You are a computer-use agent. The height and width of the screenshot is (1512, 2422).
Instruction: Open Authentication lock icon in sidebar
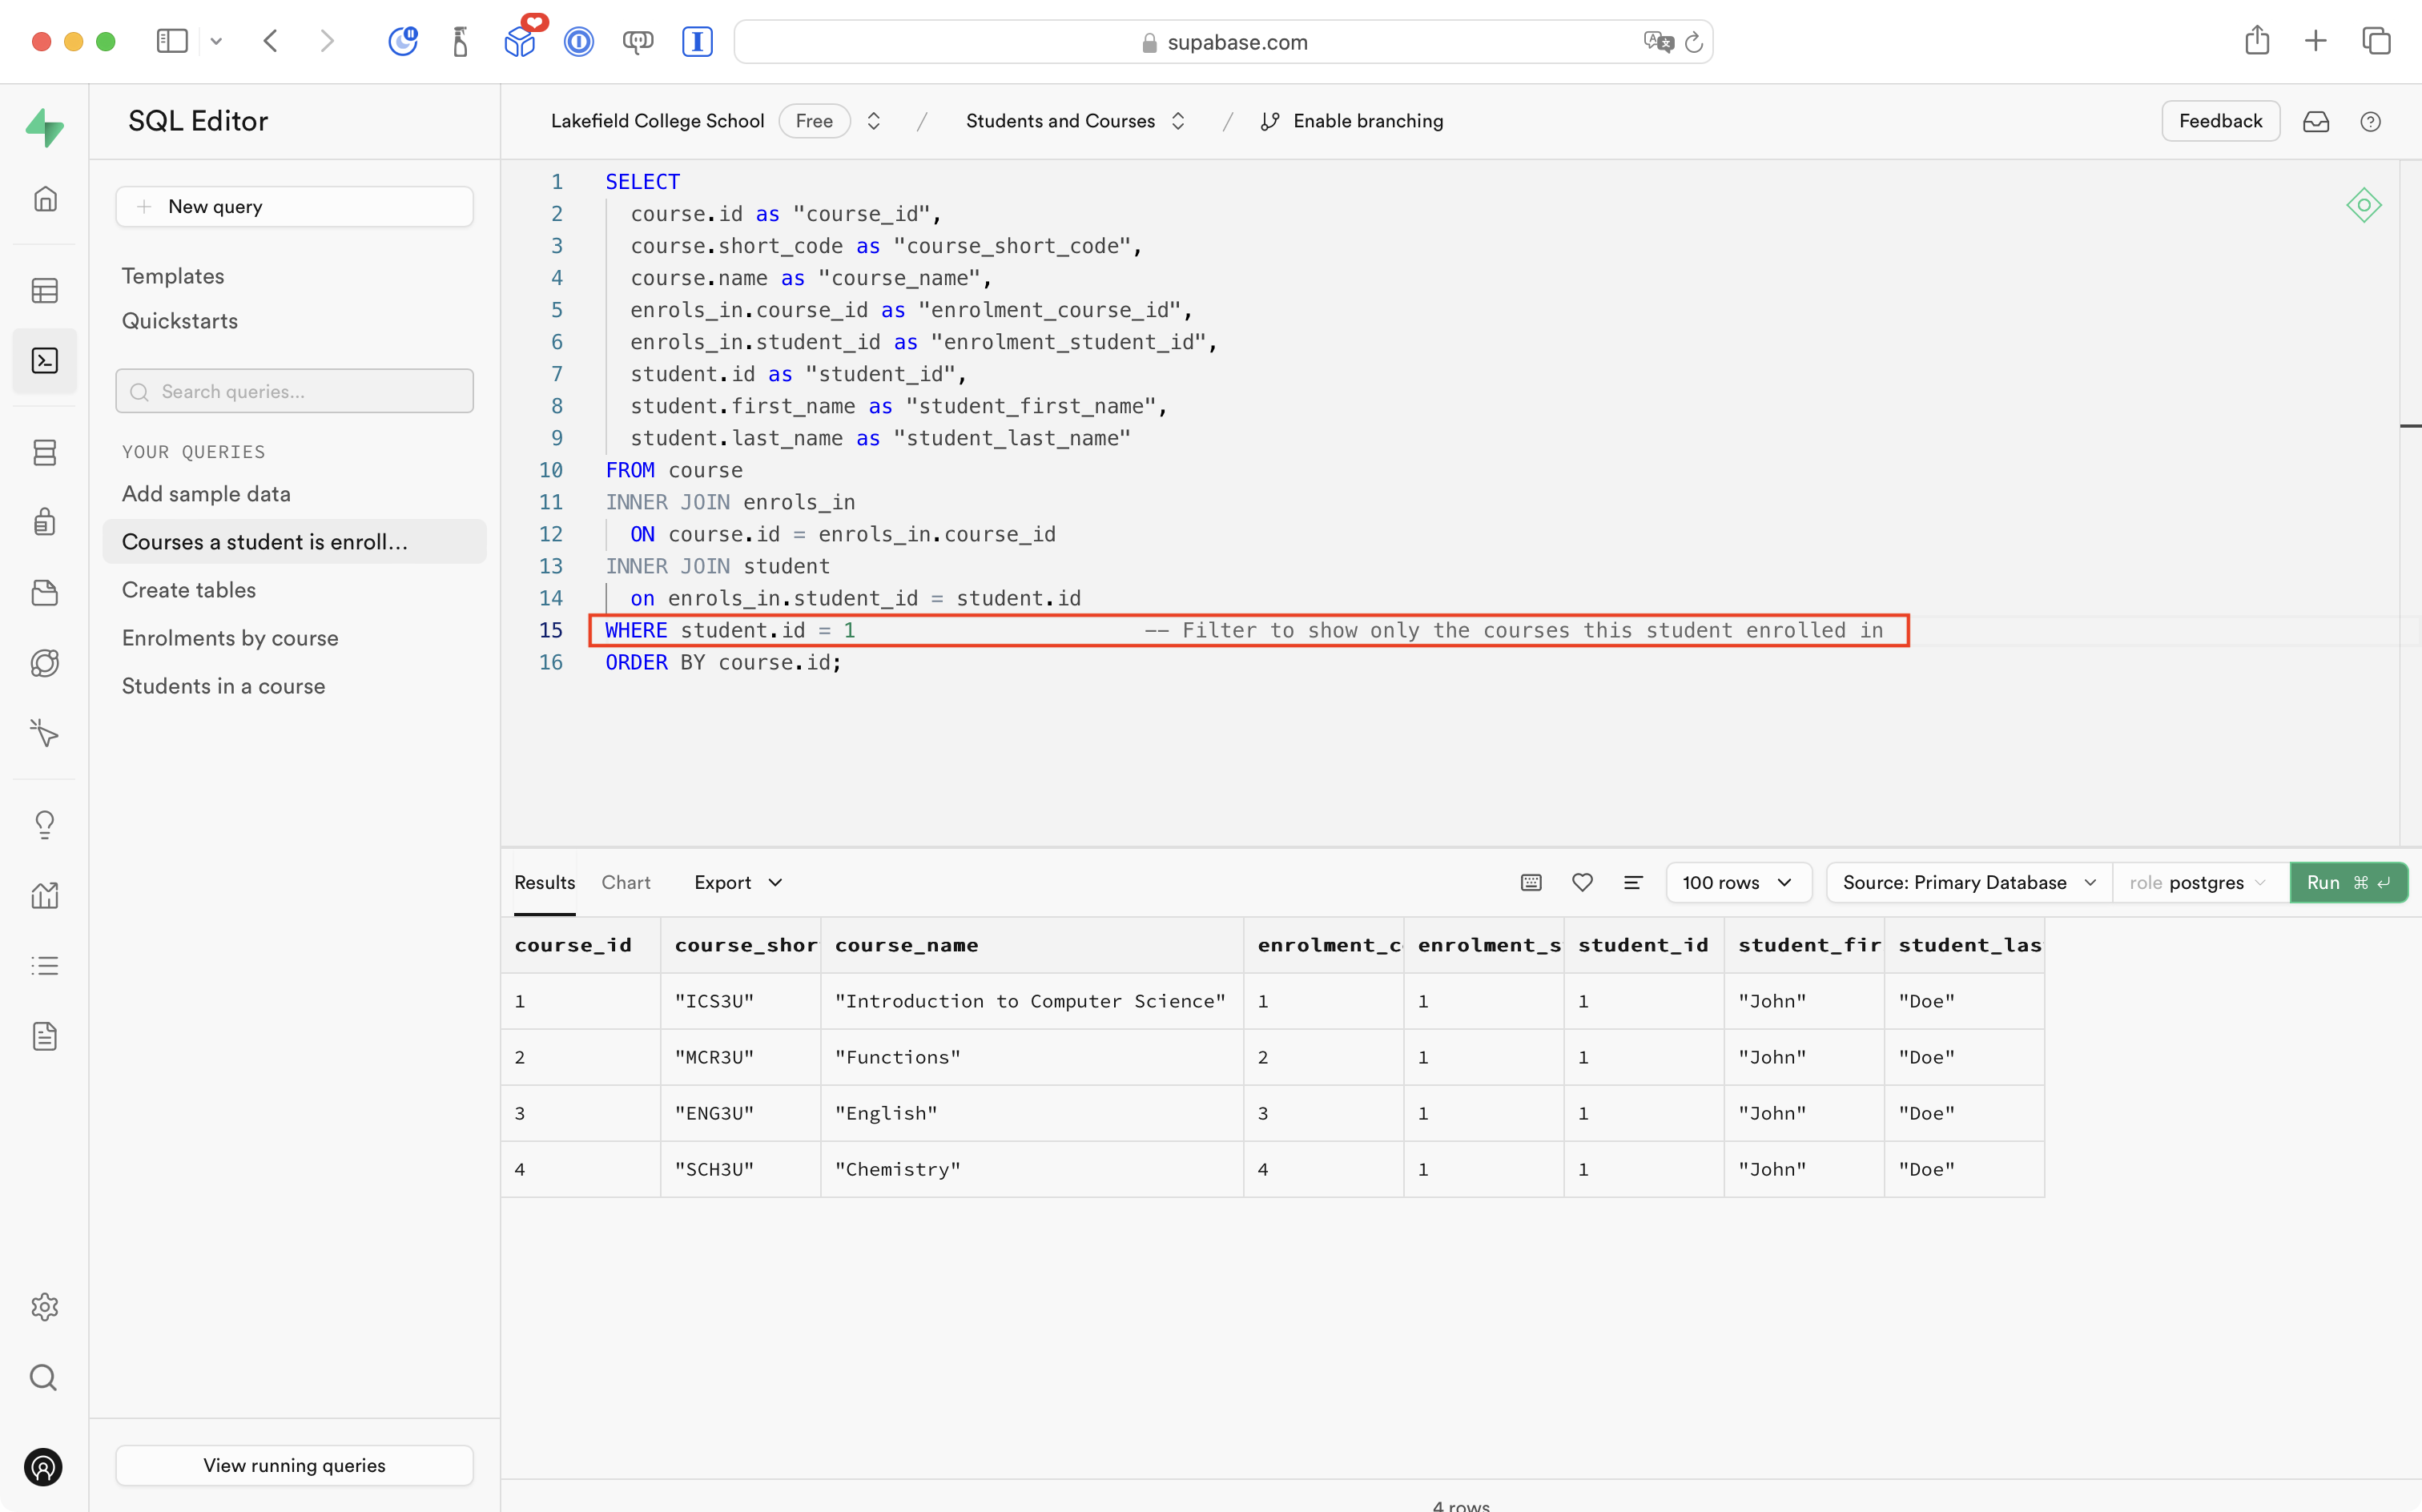[45, 521]
